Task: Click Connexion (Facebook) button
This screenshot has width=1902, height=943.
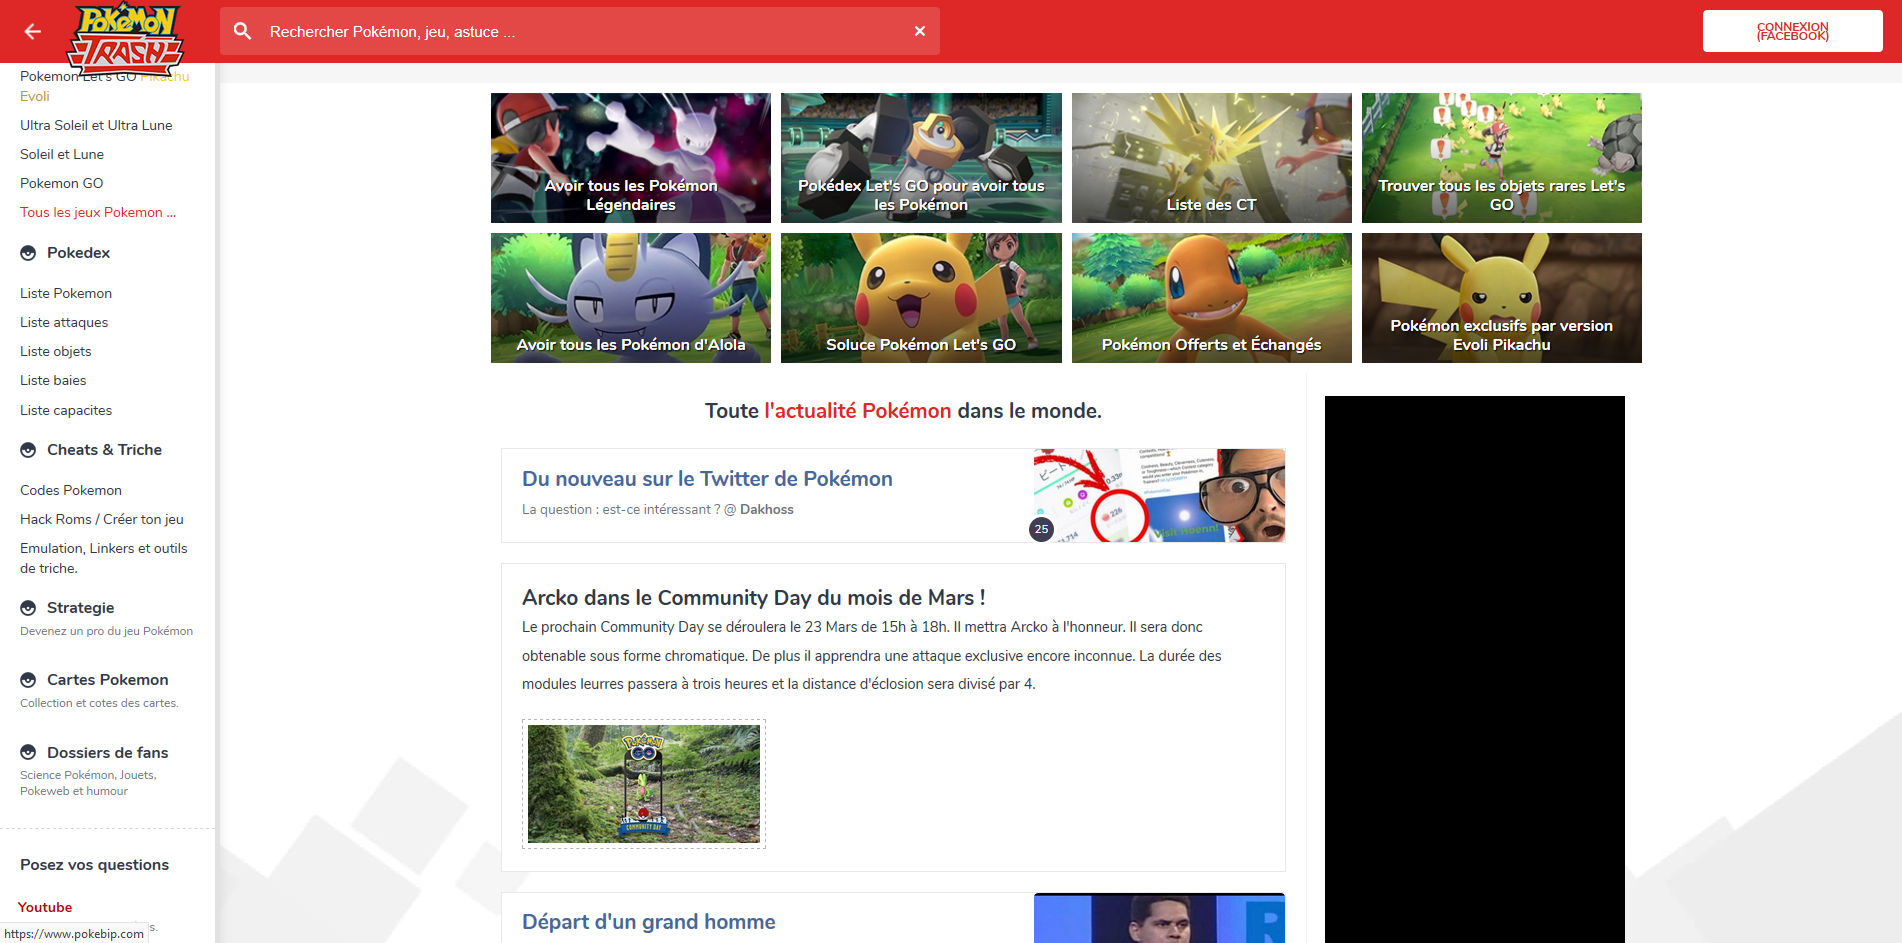Action: tap(1792, 31)
